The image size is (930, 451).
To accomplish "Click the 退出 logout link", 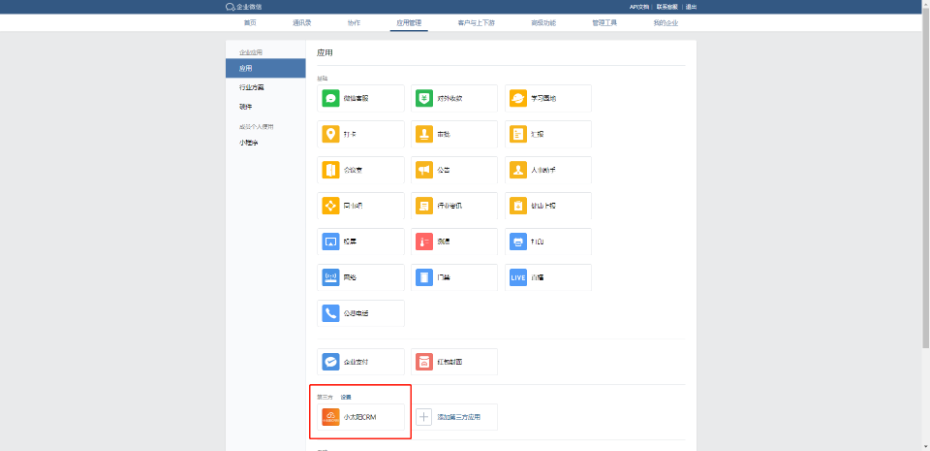I will [692, 7].
